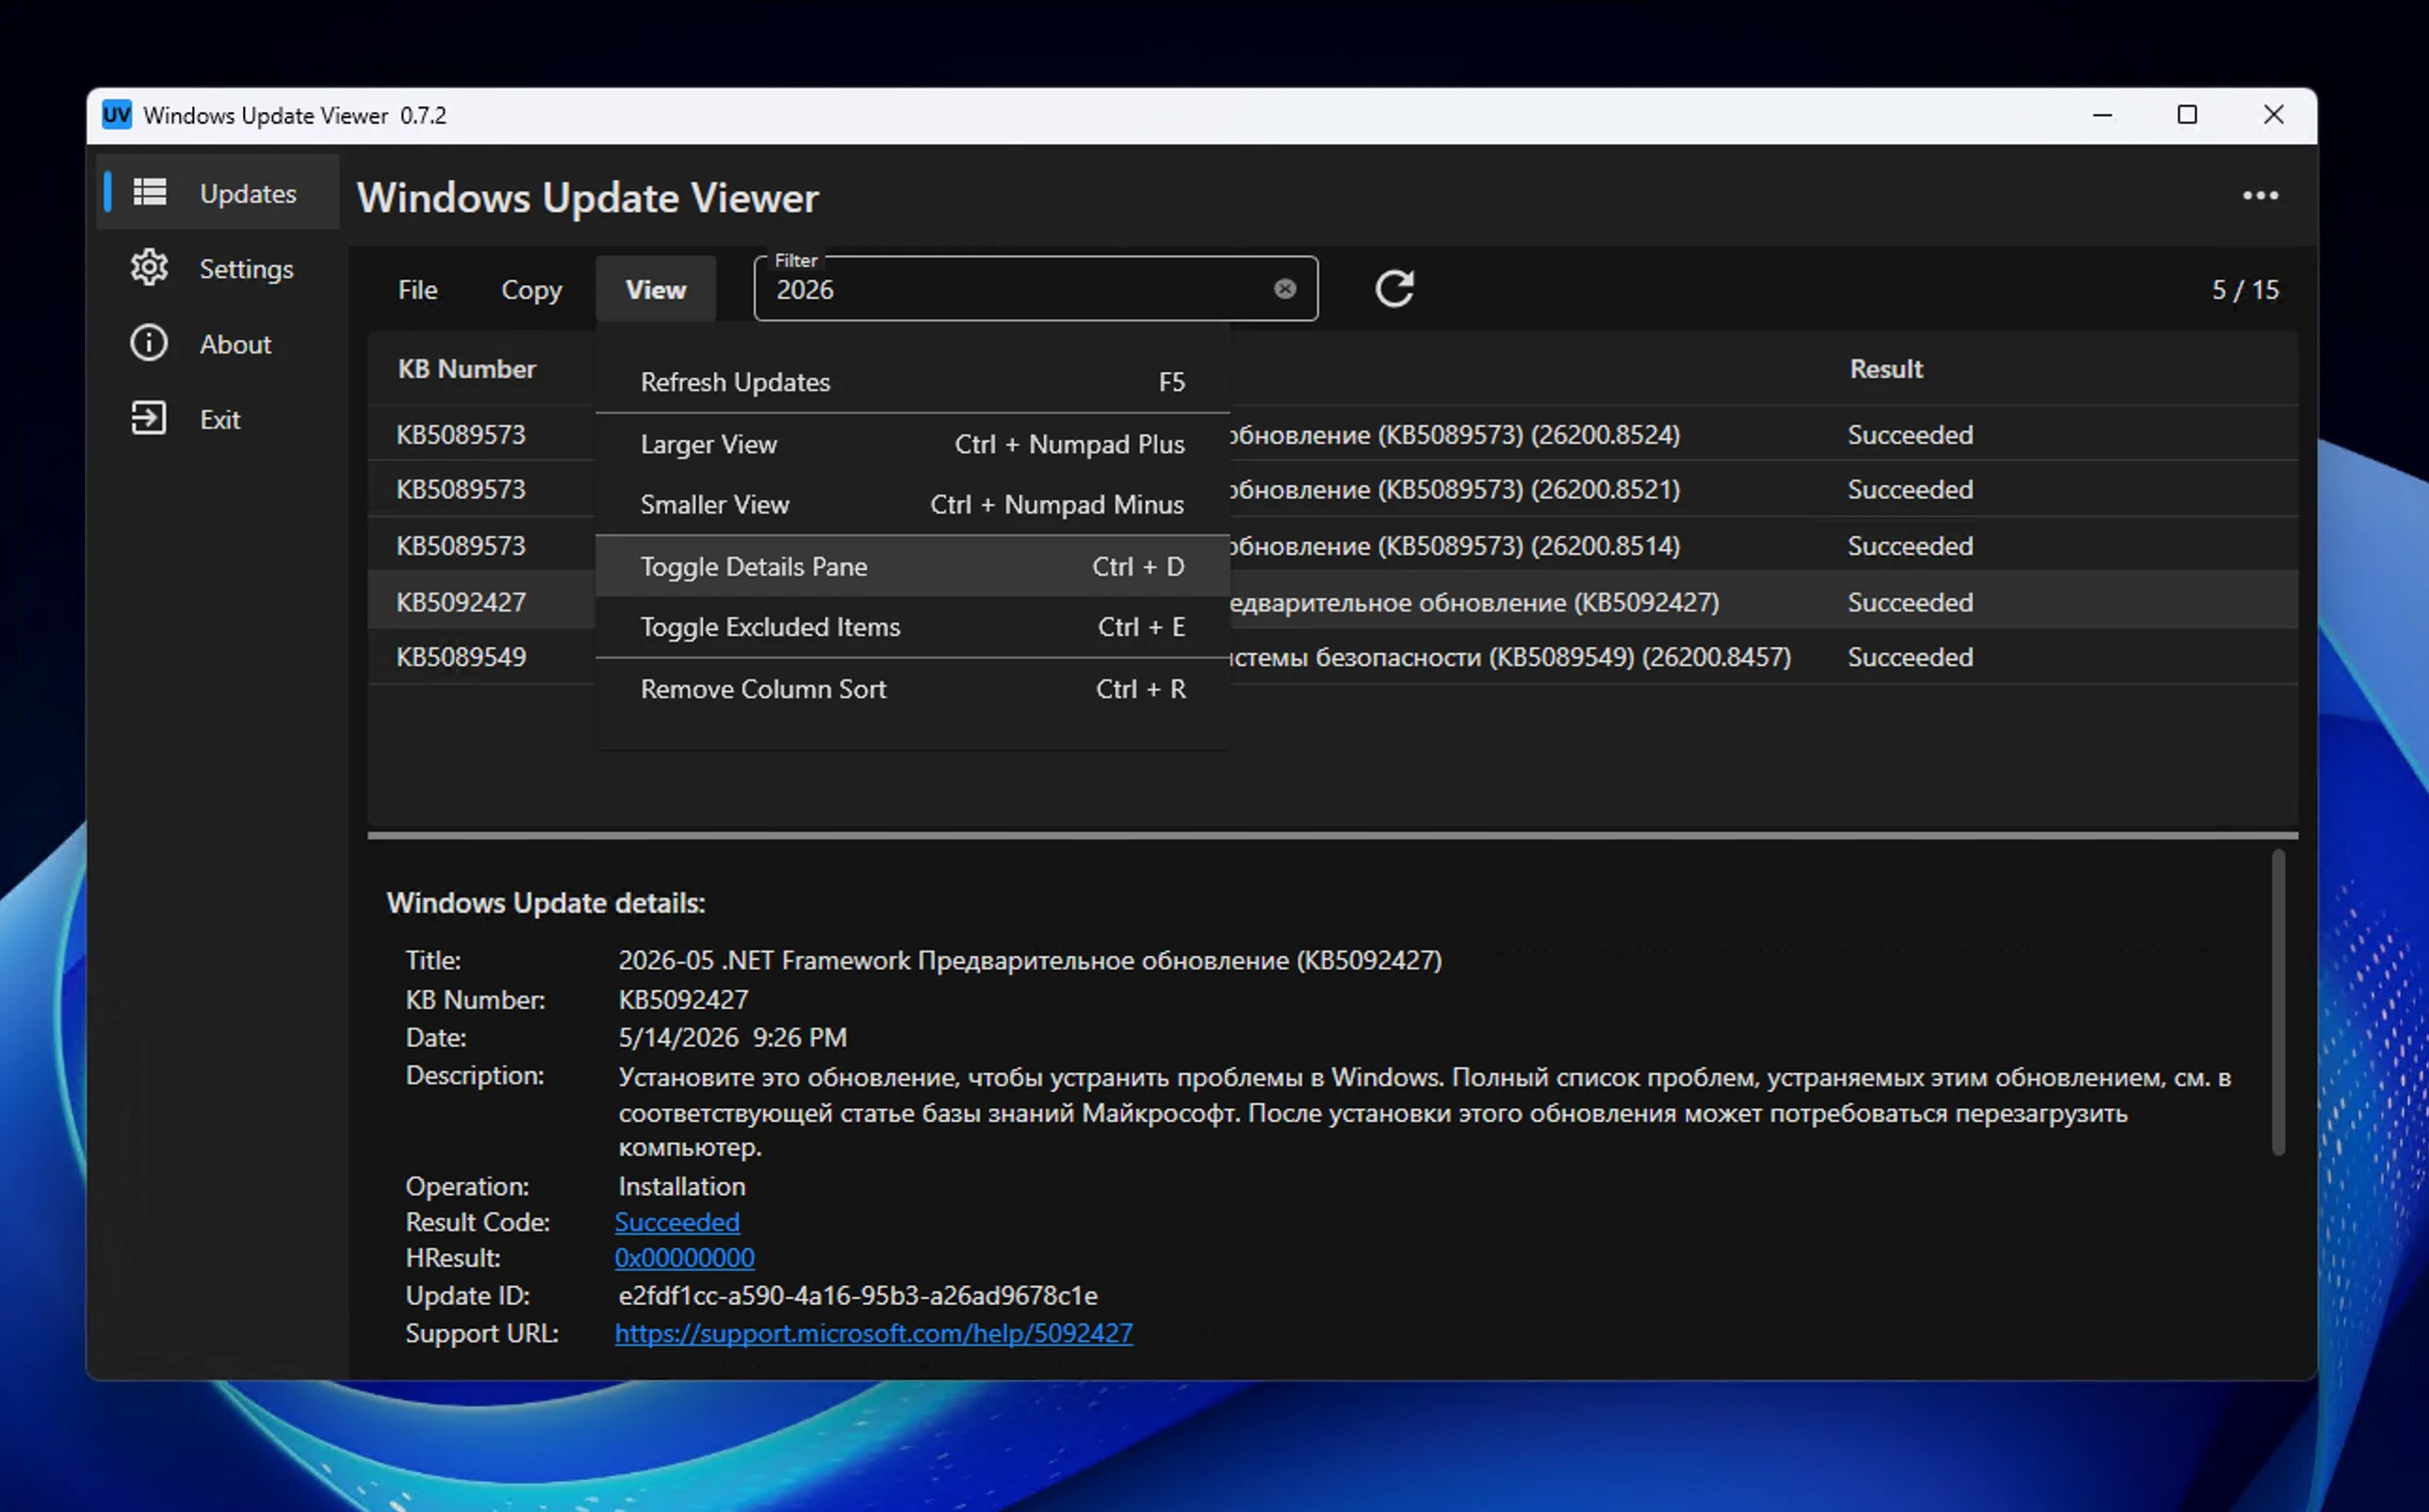Open the support.microsoft.com help link
The image size is (2429, 1512).
point(874,1333)
